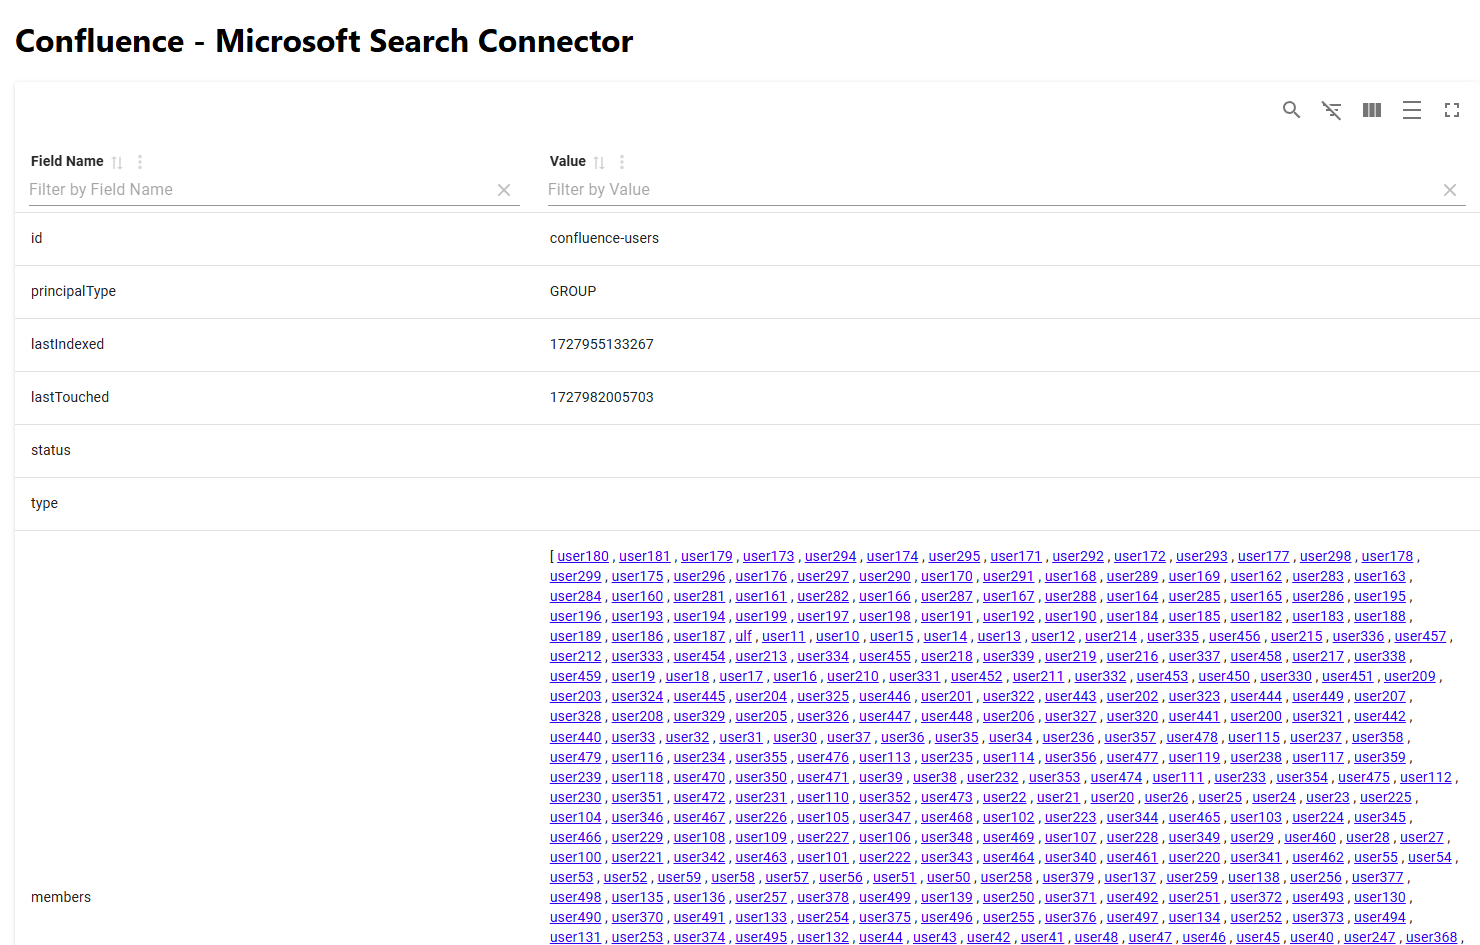Toggle row density icon
The height and width of the screenshot is (945, 1480).
[1411, 110]
